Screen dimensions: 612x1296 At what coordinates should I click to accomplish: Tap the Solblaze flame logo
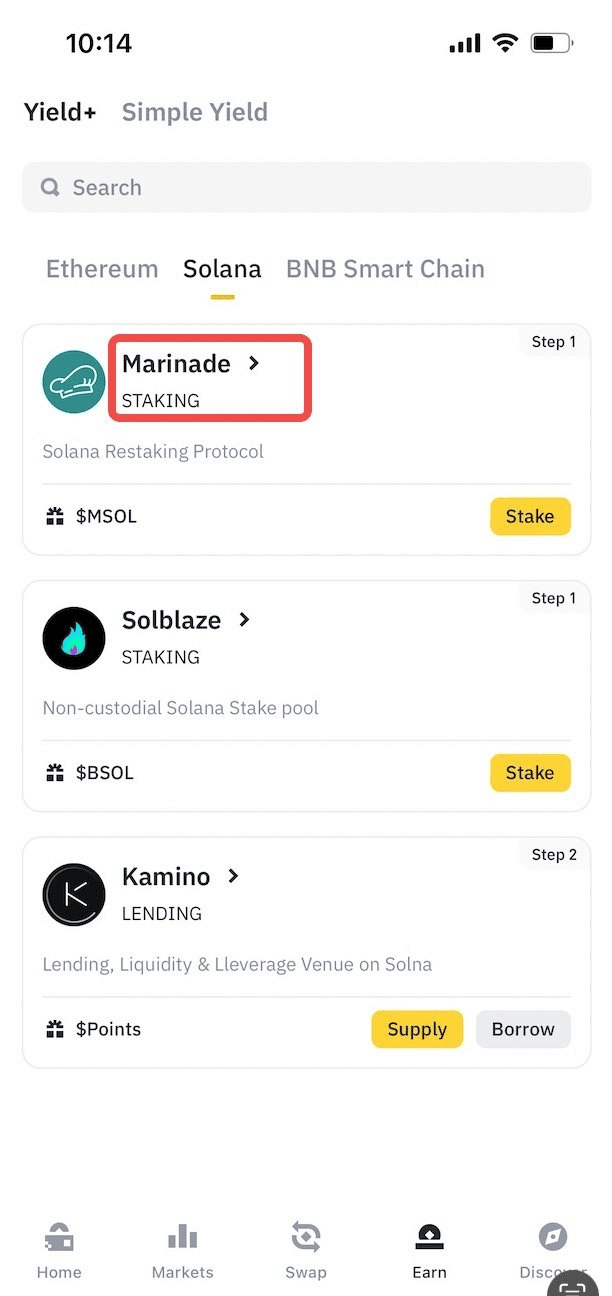tap(74, 638)
